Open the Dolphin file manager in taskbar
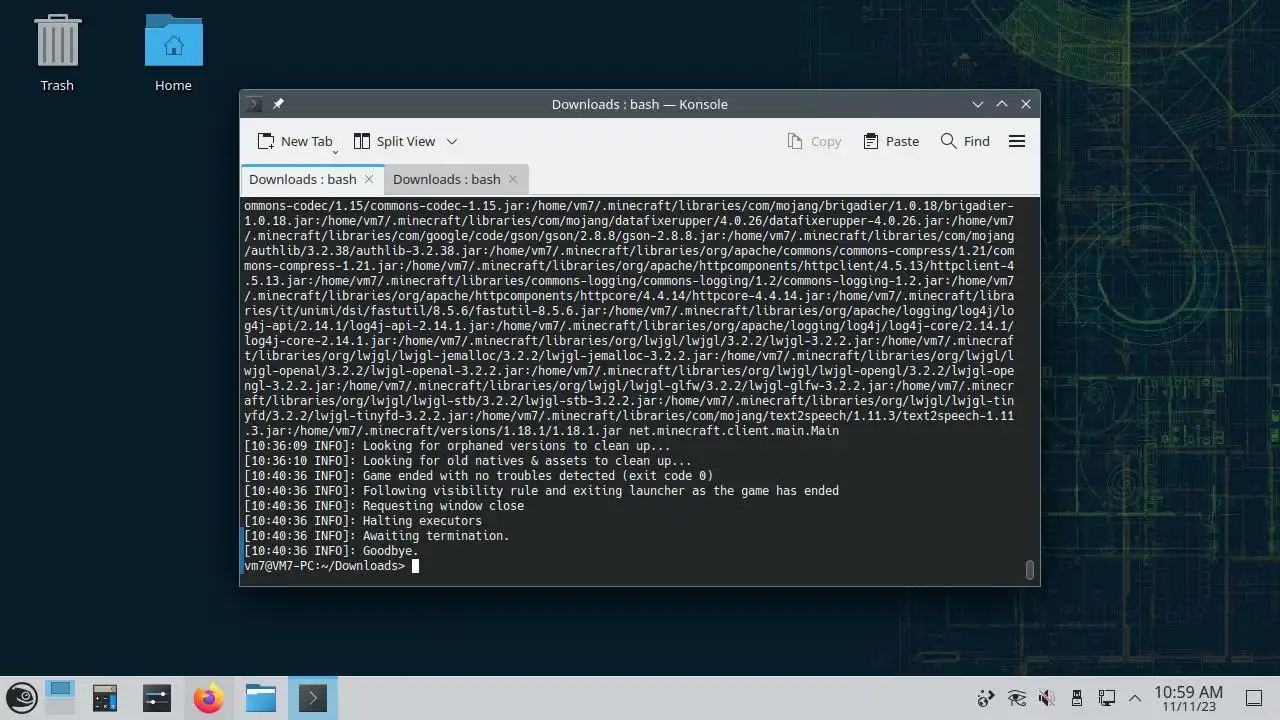Image resolution: width=1280 pixels, height=720 pixels. (261, 698)
